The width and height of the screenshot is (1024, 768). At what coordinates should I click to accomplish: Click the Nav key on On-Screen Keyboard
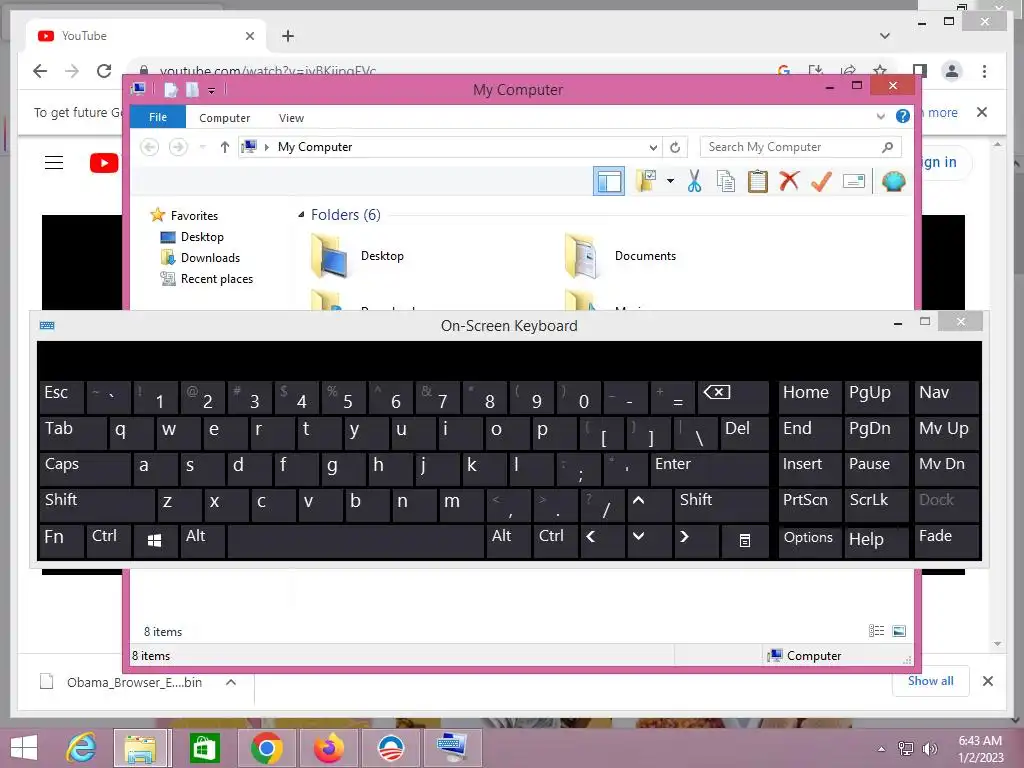[x=946, y=398]
